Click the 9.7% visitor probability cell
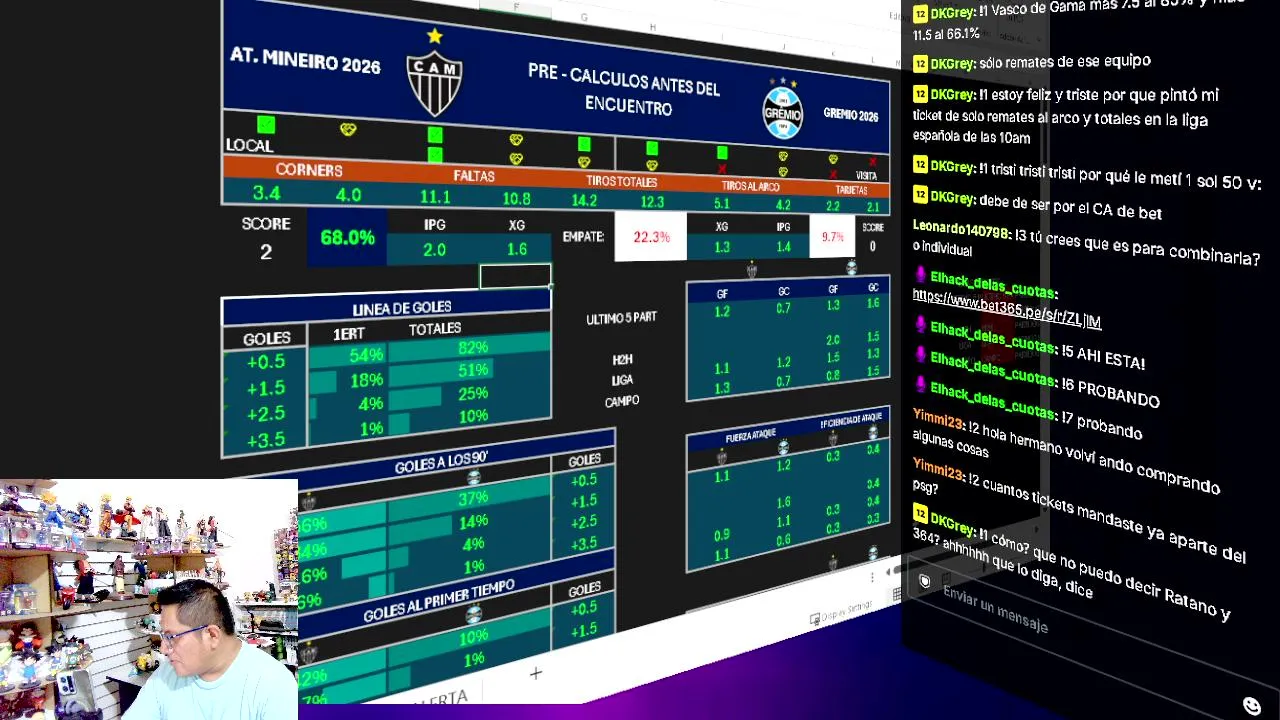The height and width of the screenshot is (720, 1280). (832, 237)
